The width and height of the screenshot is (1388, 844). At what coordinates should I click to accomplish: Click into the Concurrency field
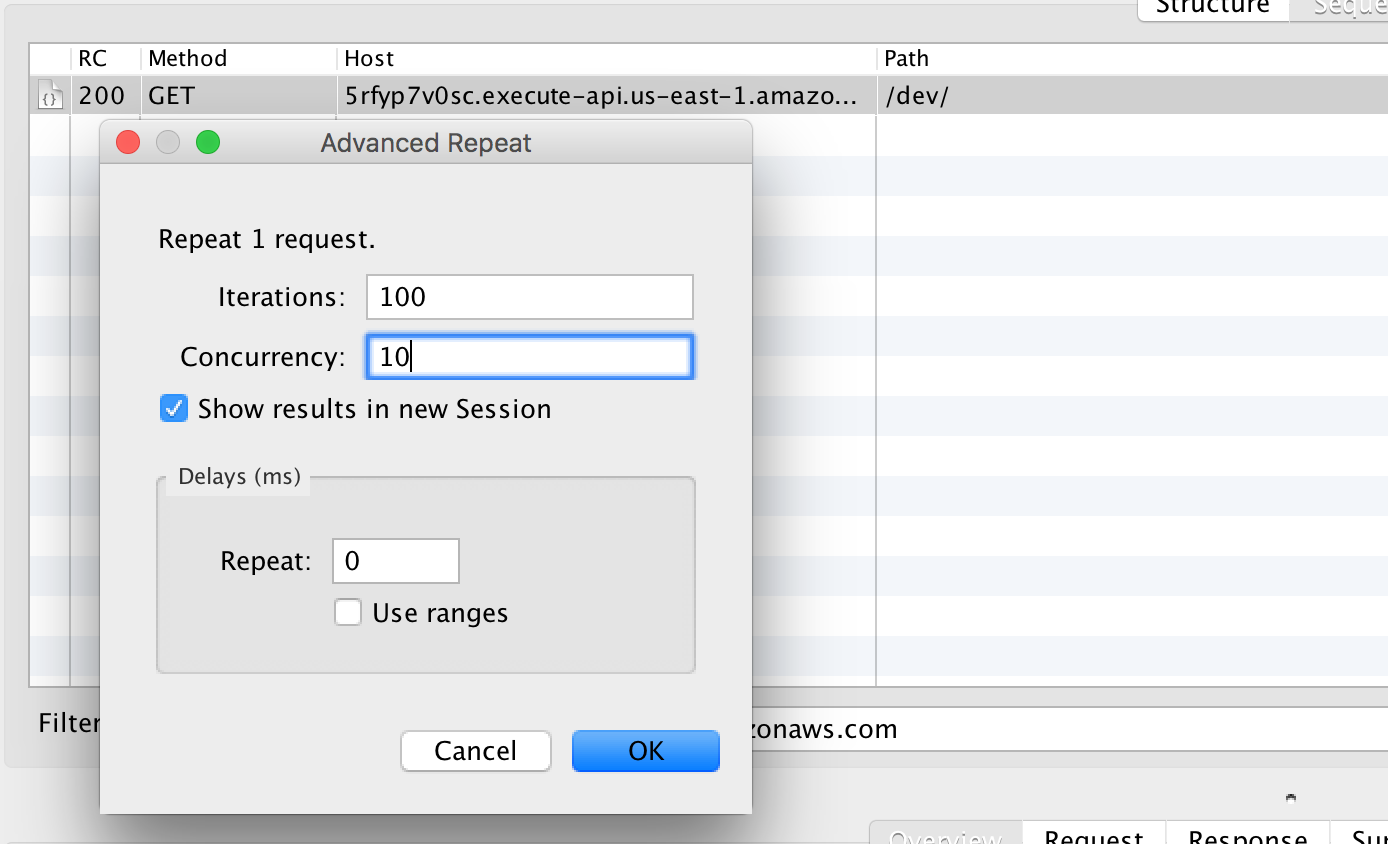pyautogui.click(x=529, y=357)
